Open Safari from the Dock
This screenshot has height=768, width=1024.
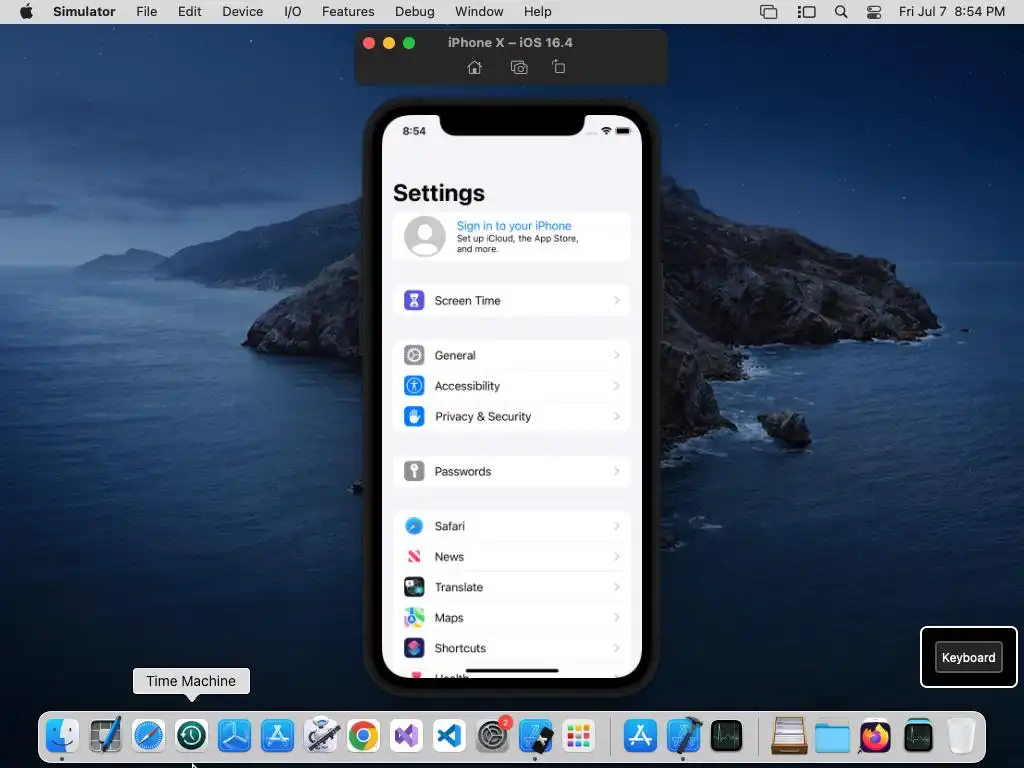[x=148, y=736]
